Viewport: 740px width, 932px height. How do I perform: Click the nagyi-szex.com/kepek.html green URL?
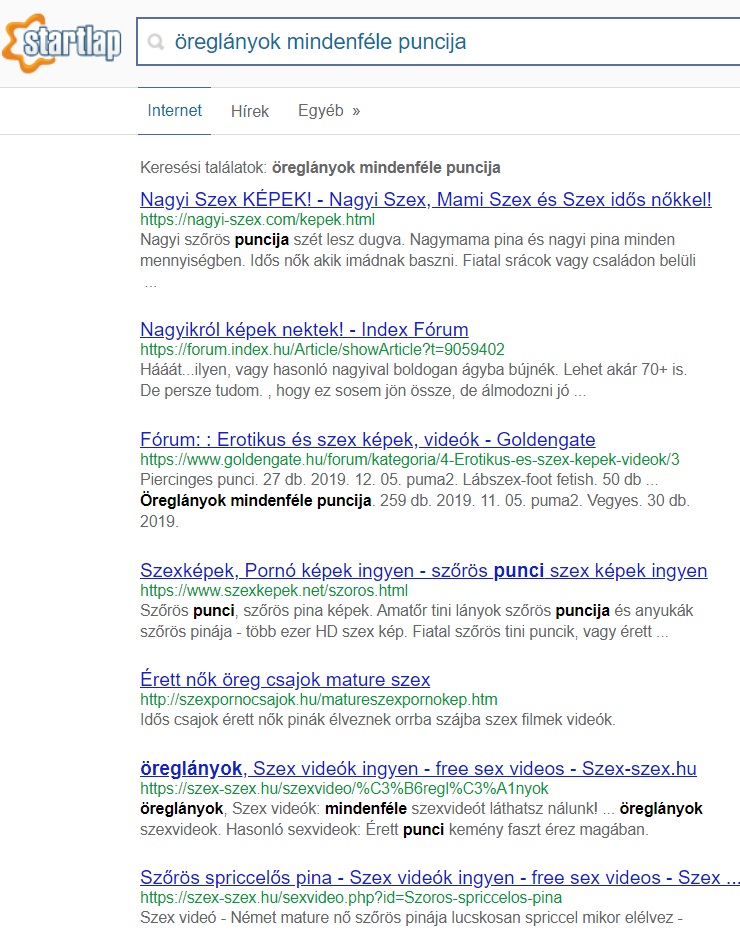(257, 220)
